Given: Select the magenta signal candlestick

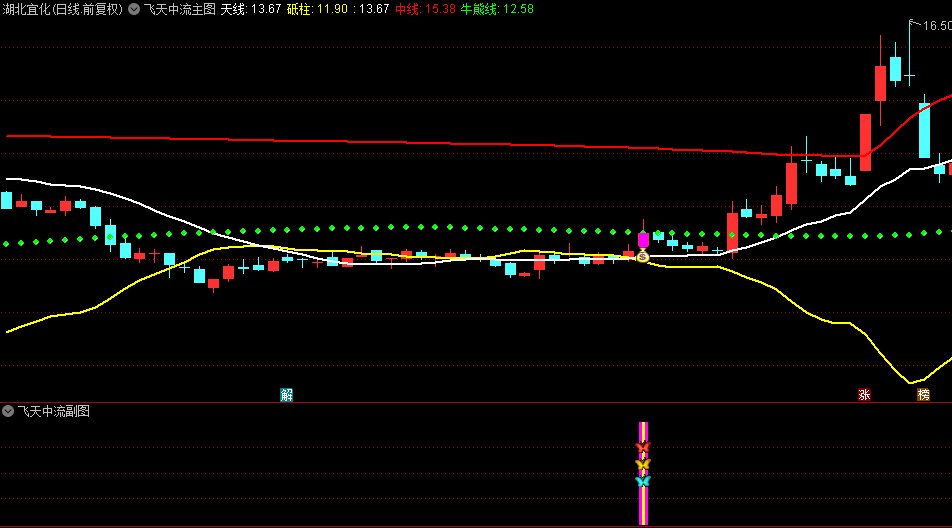Looking at the screenshot, I should 644,238.
